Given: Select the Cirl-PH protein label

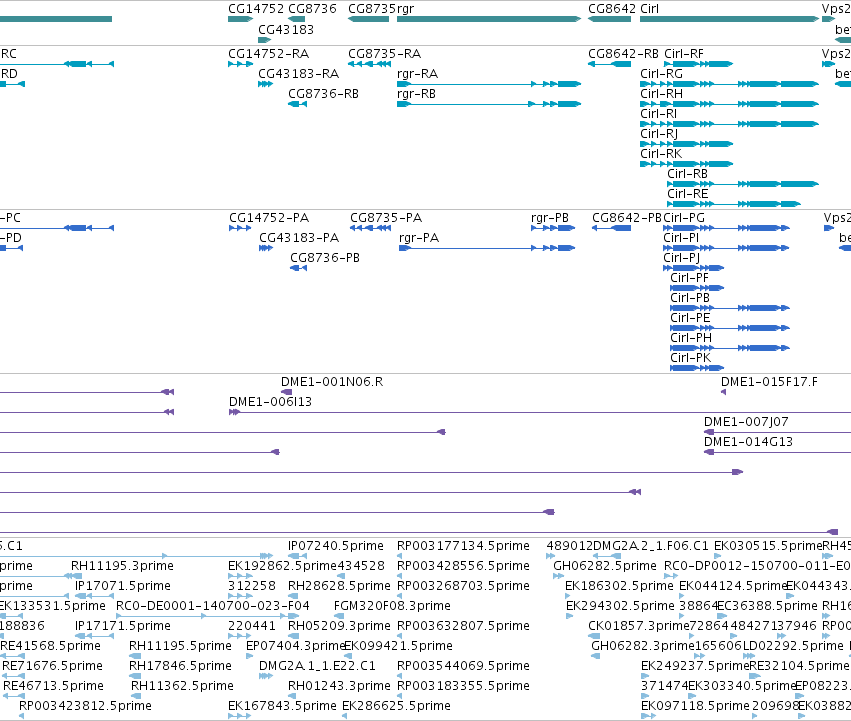Looking at the screenshot, I should (691, 339).
